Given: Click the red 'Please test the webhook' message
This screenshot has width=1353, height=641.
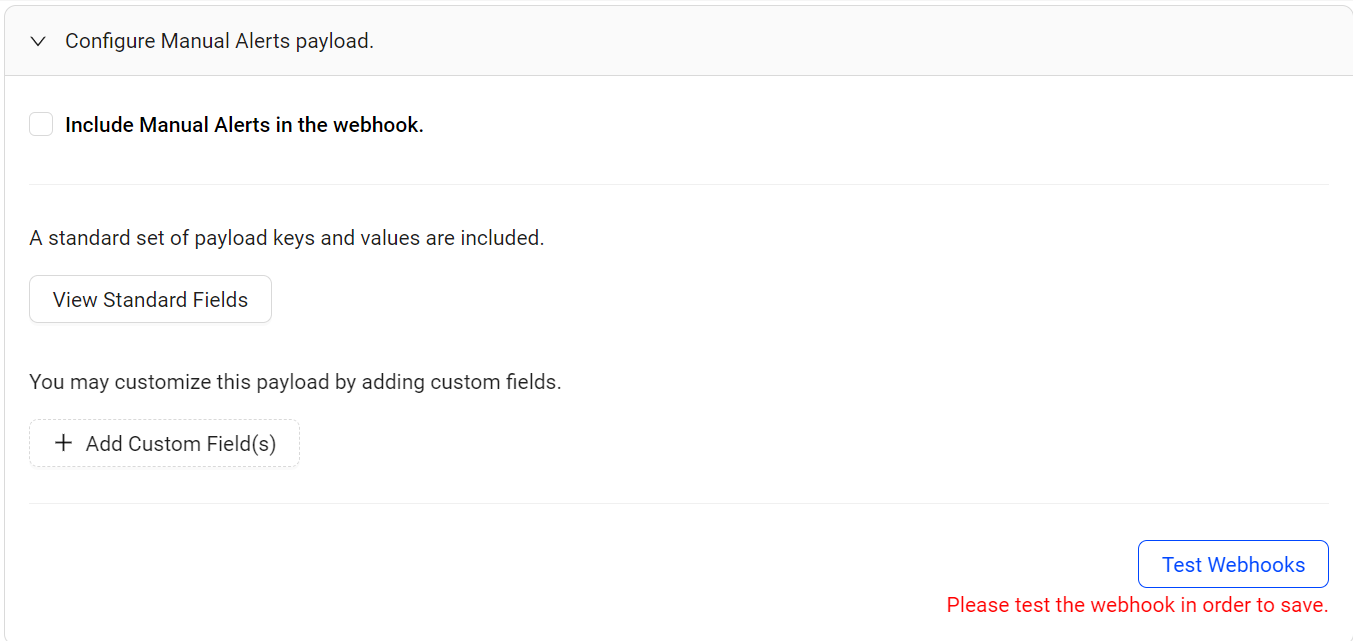Looking at the screenshot, I should click(1137, 605).
